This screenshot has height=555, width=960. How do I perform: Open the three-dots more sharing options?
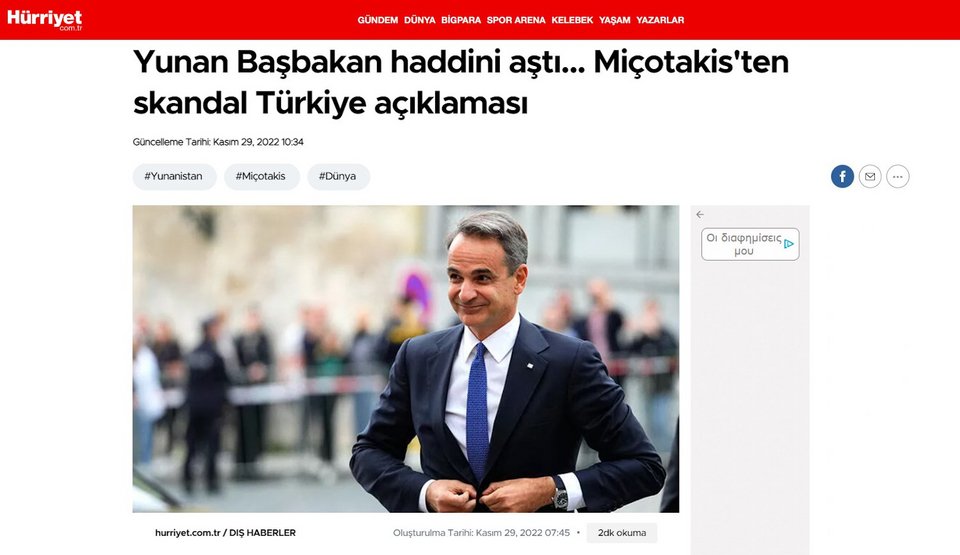[898, 176]
